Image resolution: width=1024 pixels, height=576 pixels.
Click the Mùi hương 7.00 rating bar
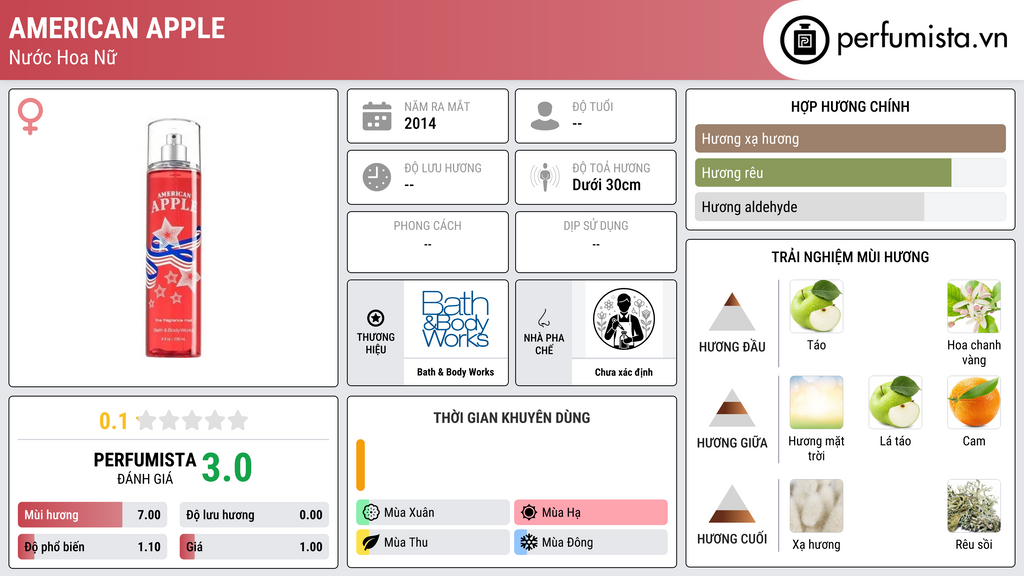(x=93, y=515)
